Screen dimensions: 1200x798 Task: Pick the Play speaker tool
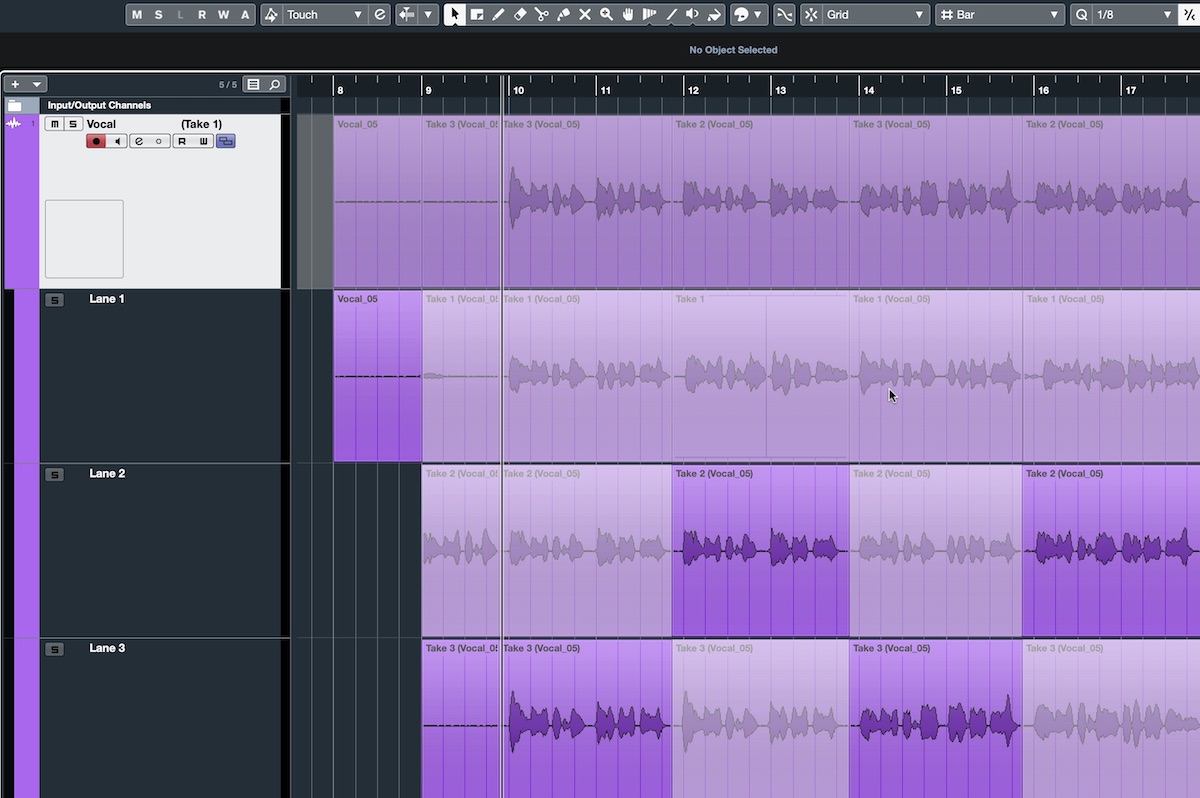(693, 15)
